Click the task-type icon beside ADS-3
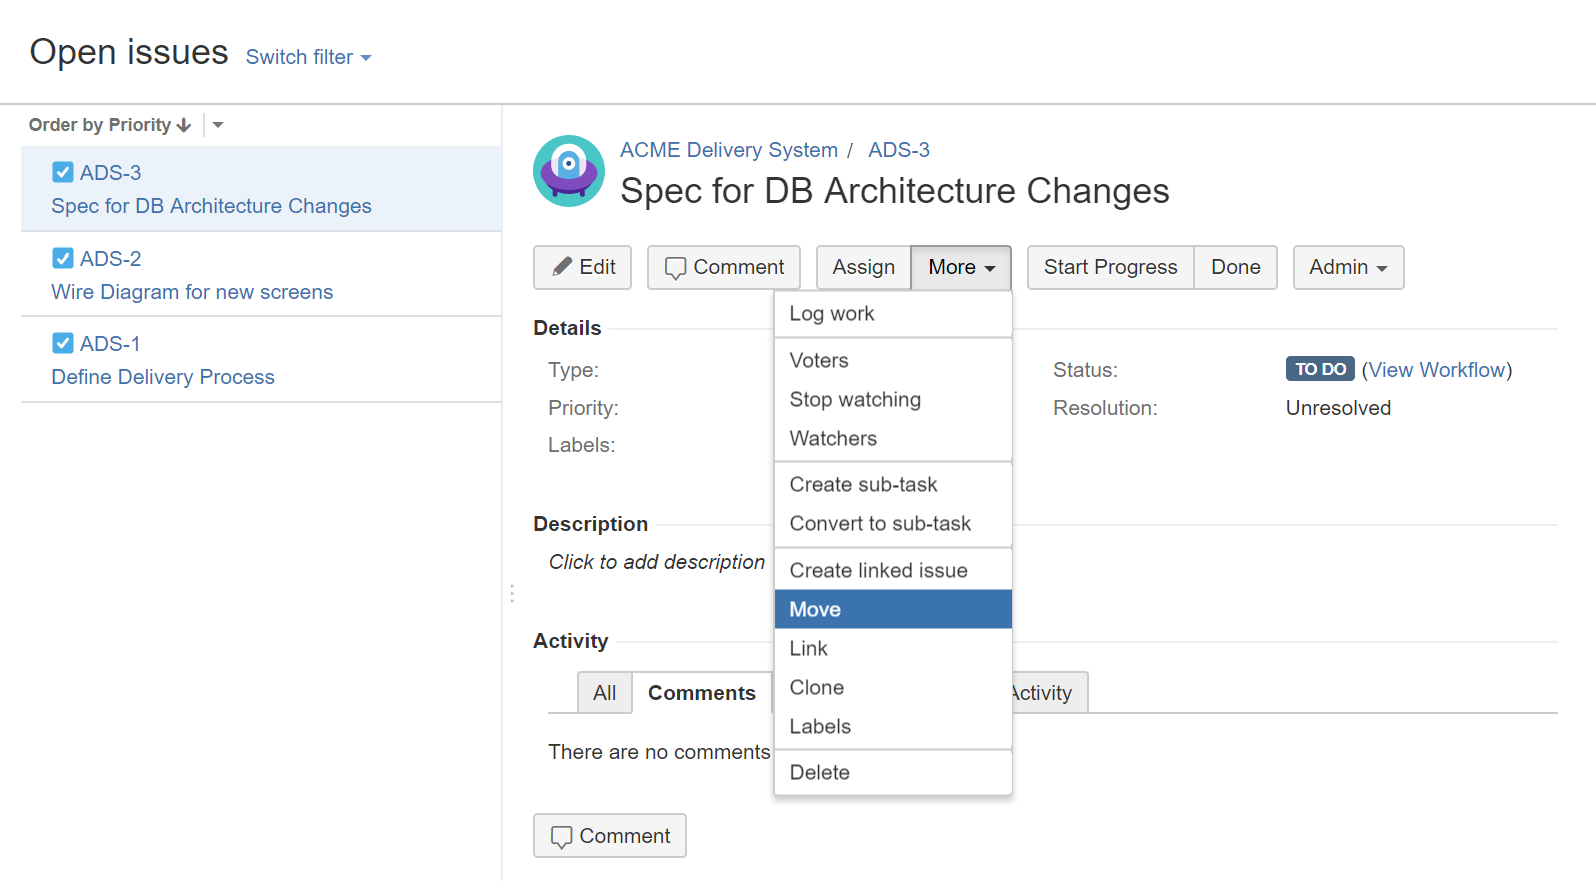The image size is (1596, 881). (62, 172)
